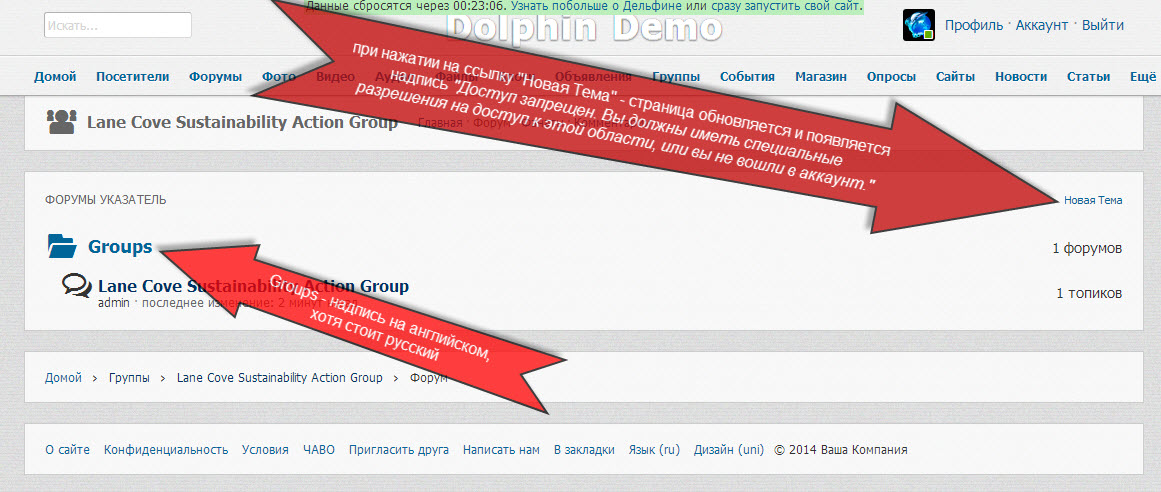Click В закладки footer link
1161x492 pixels.
(584, 450)
